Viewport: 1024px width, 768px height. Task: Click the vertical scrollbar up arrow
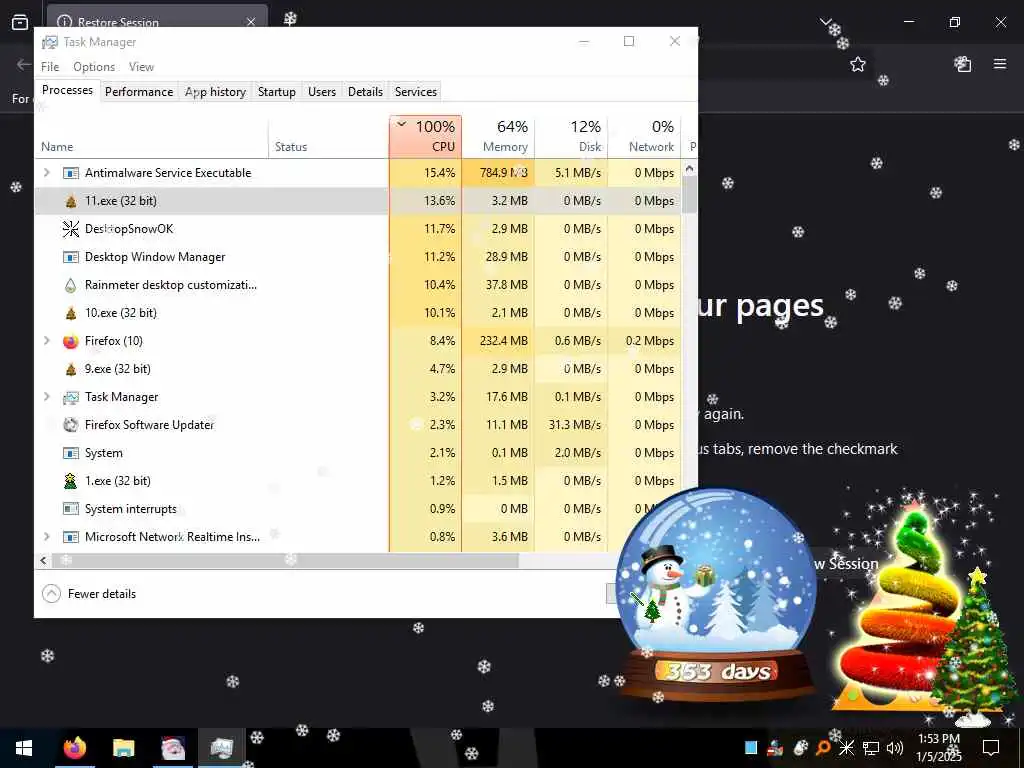tap(689, 168)
